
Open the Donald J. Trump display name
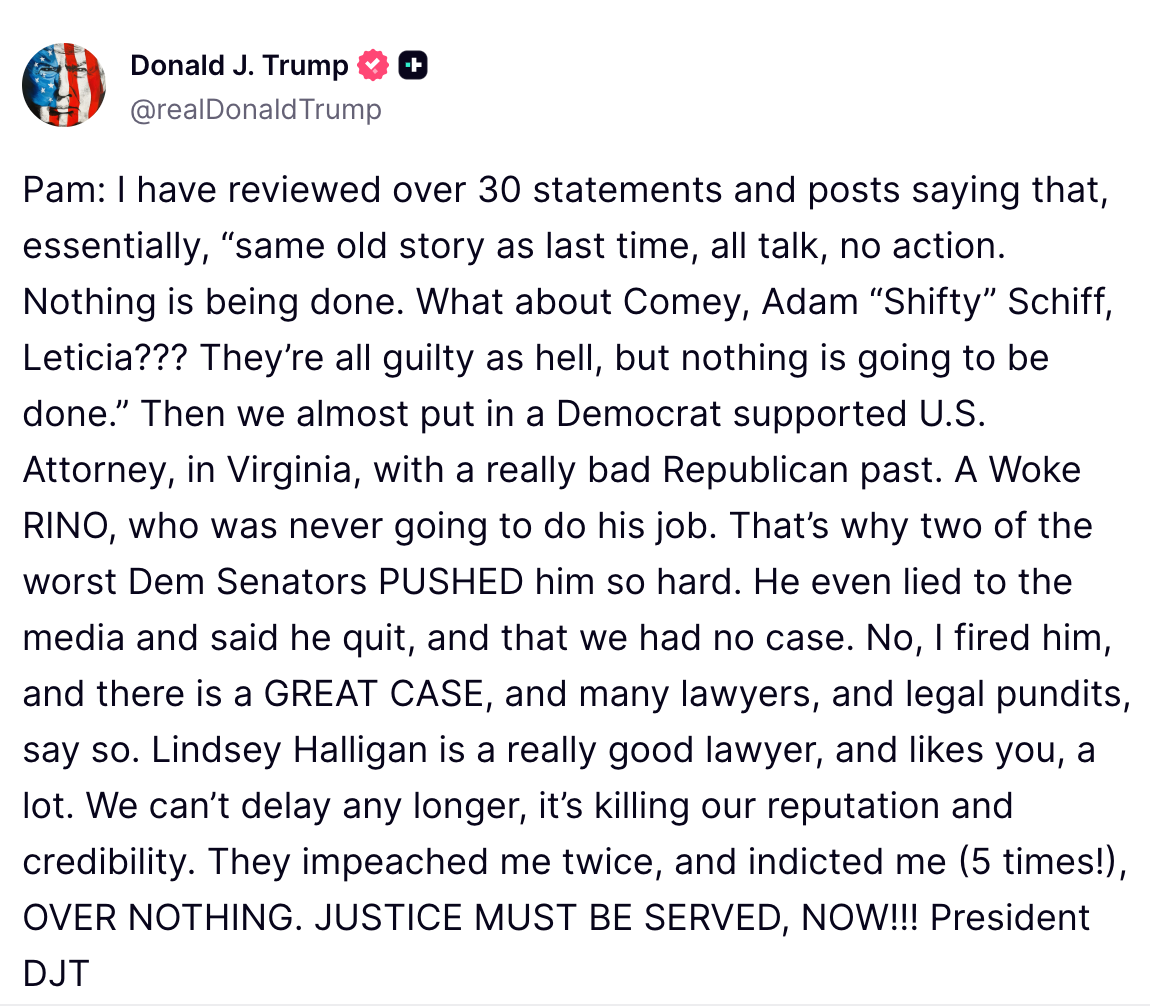coord(239,67)
